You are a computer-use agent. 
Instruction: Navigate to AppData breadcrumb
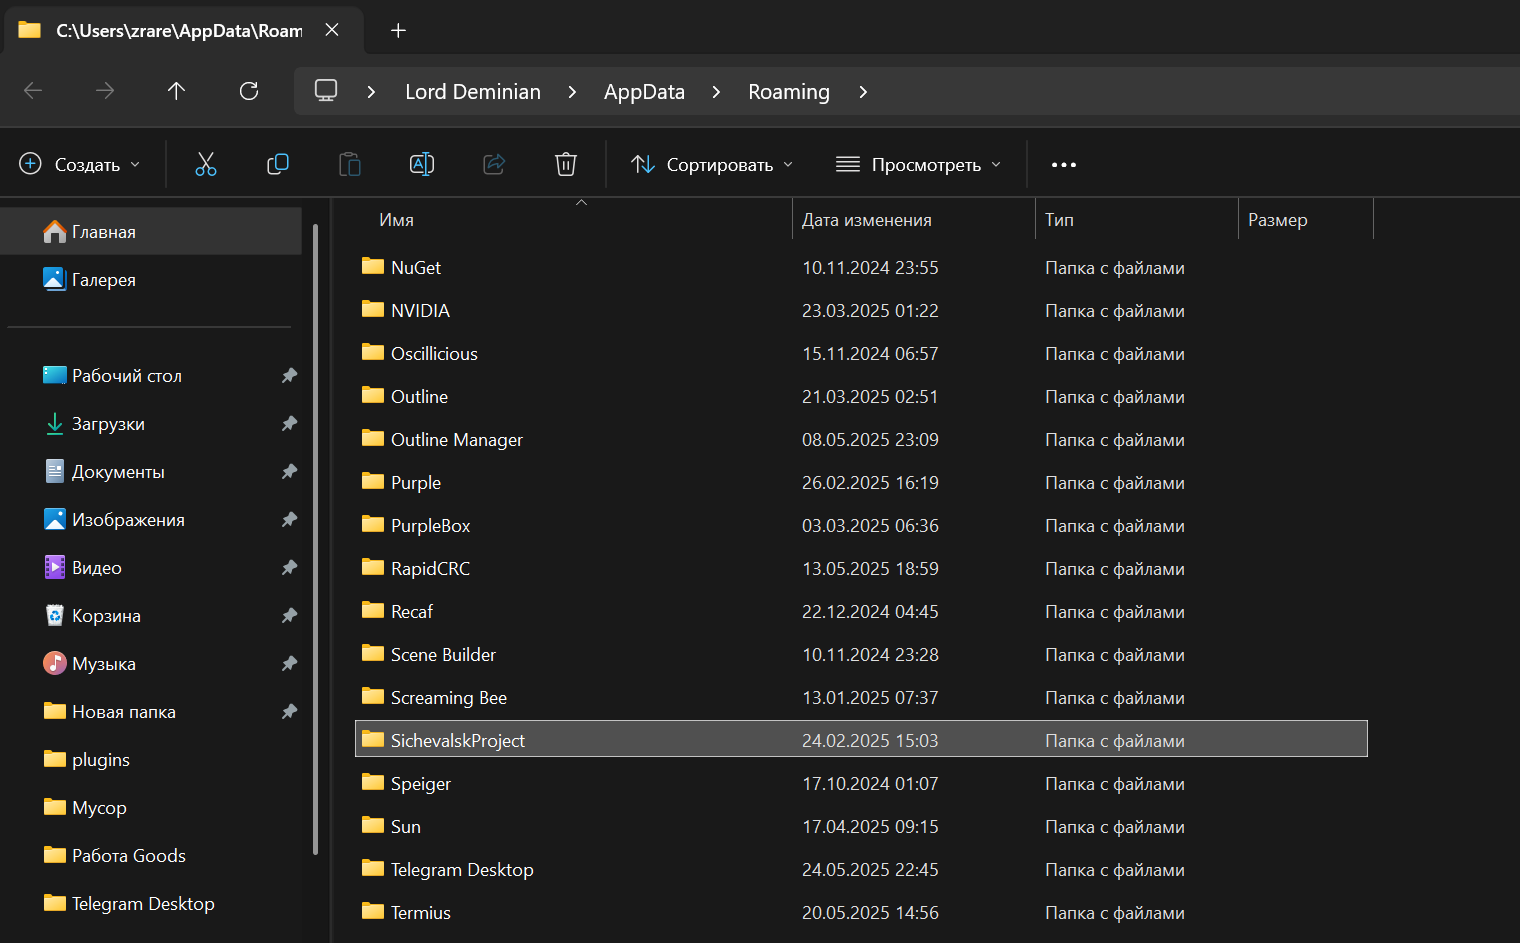tap(644, 92)
